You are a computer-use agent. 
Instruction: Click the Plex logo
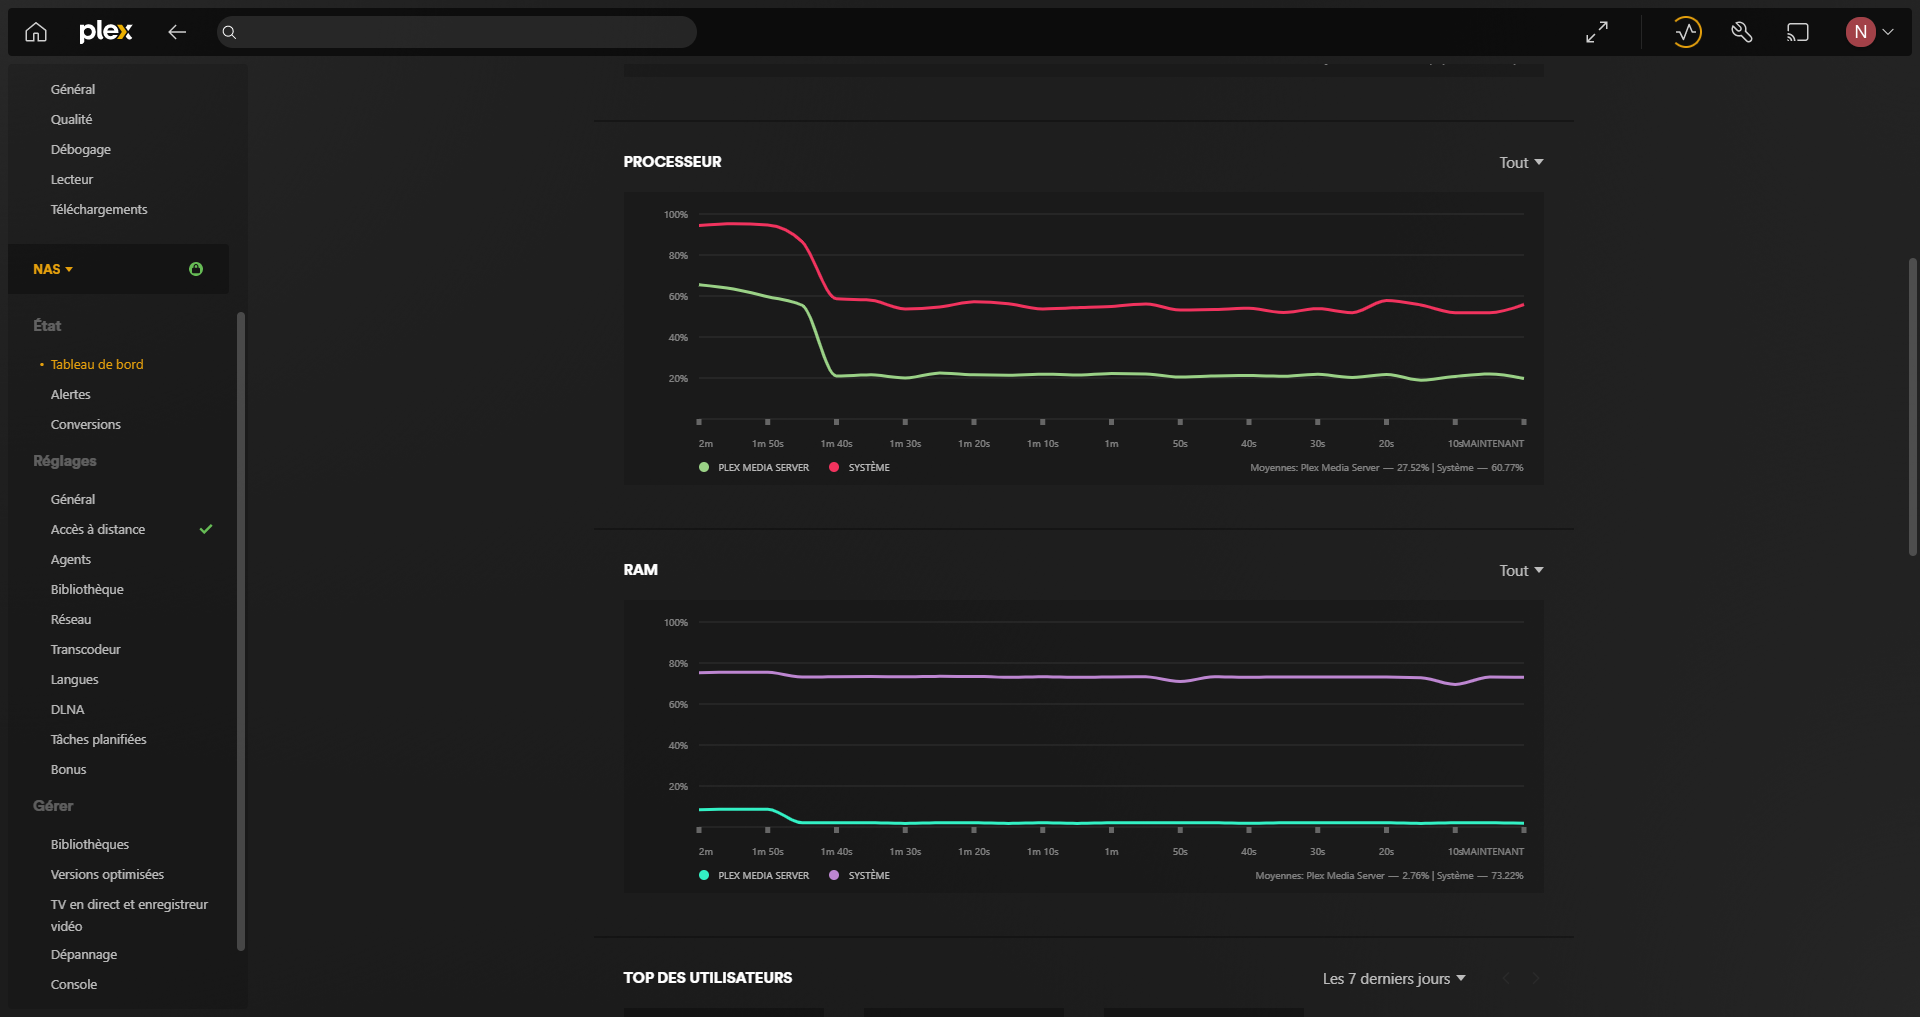[x=105, y=32]
